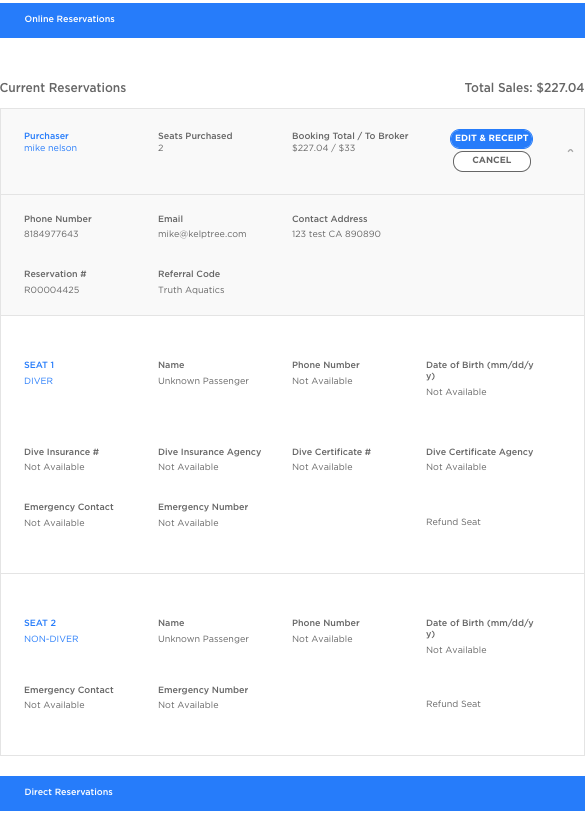The height and width of the screenshot is (840, 587).
Task: Click the Current Reservations heading
Action: coord(63,88)
